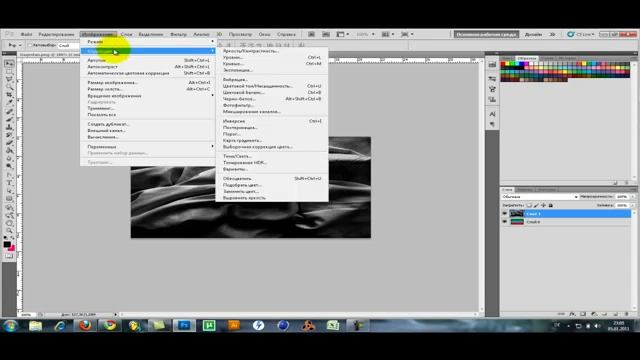640x360 pixels.
Task: Select the Move tool in the toolbox
Action: (x=9, y=64)
